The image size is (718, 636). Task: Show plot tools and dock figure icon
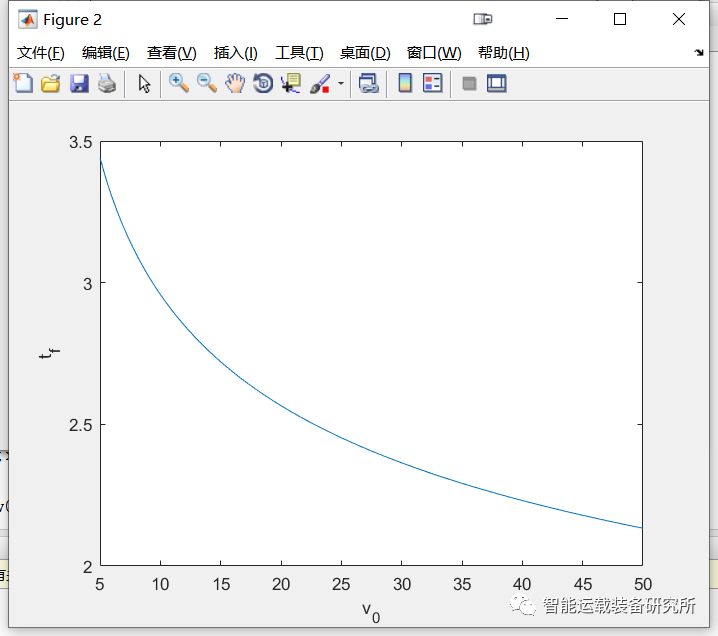point(496,83)
